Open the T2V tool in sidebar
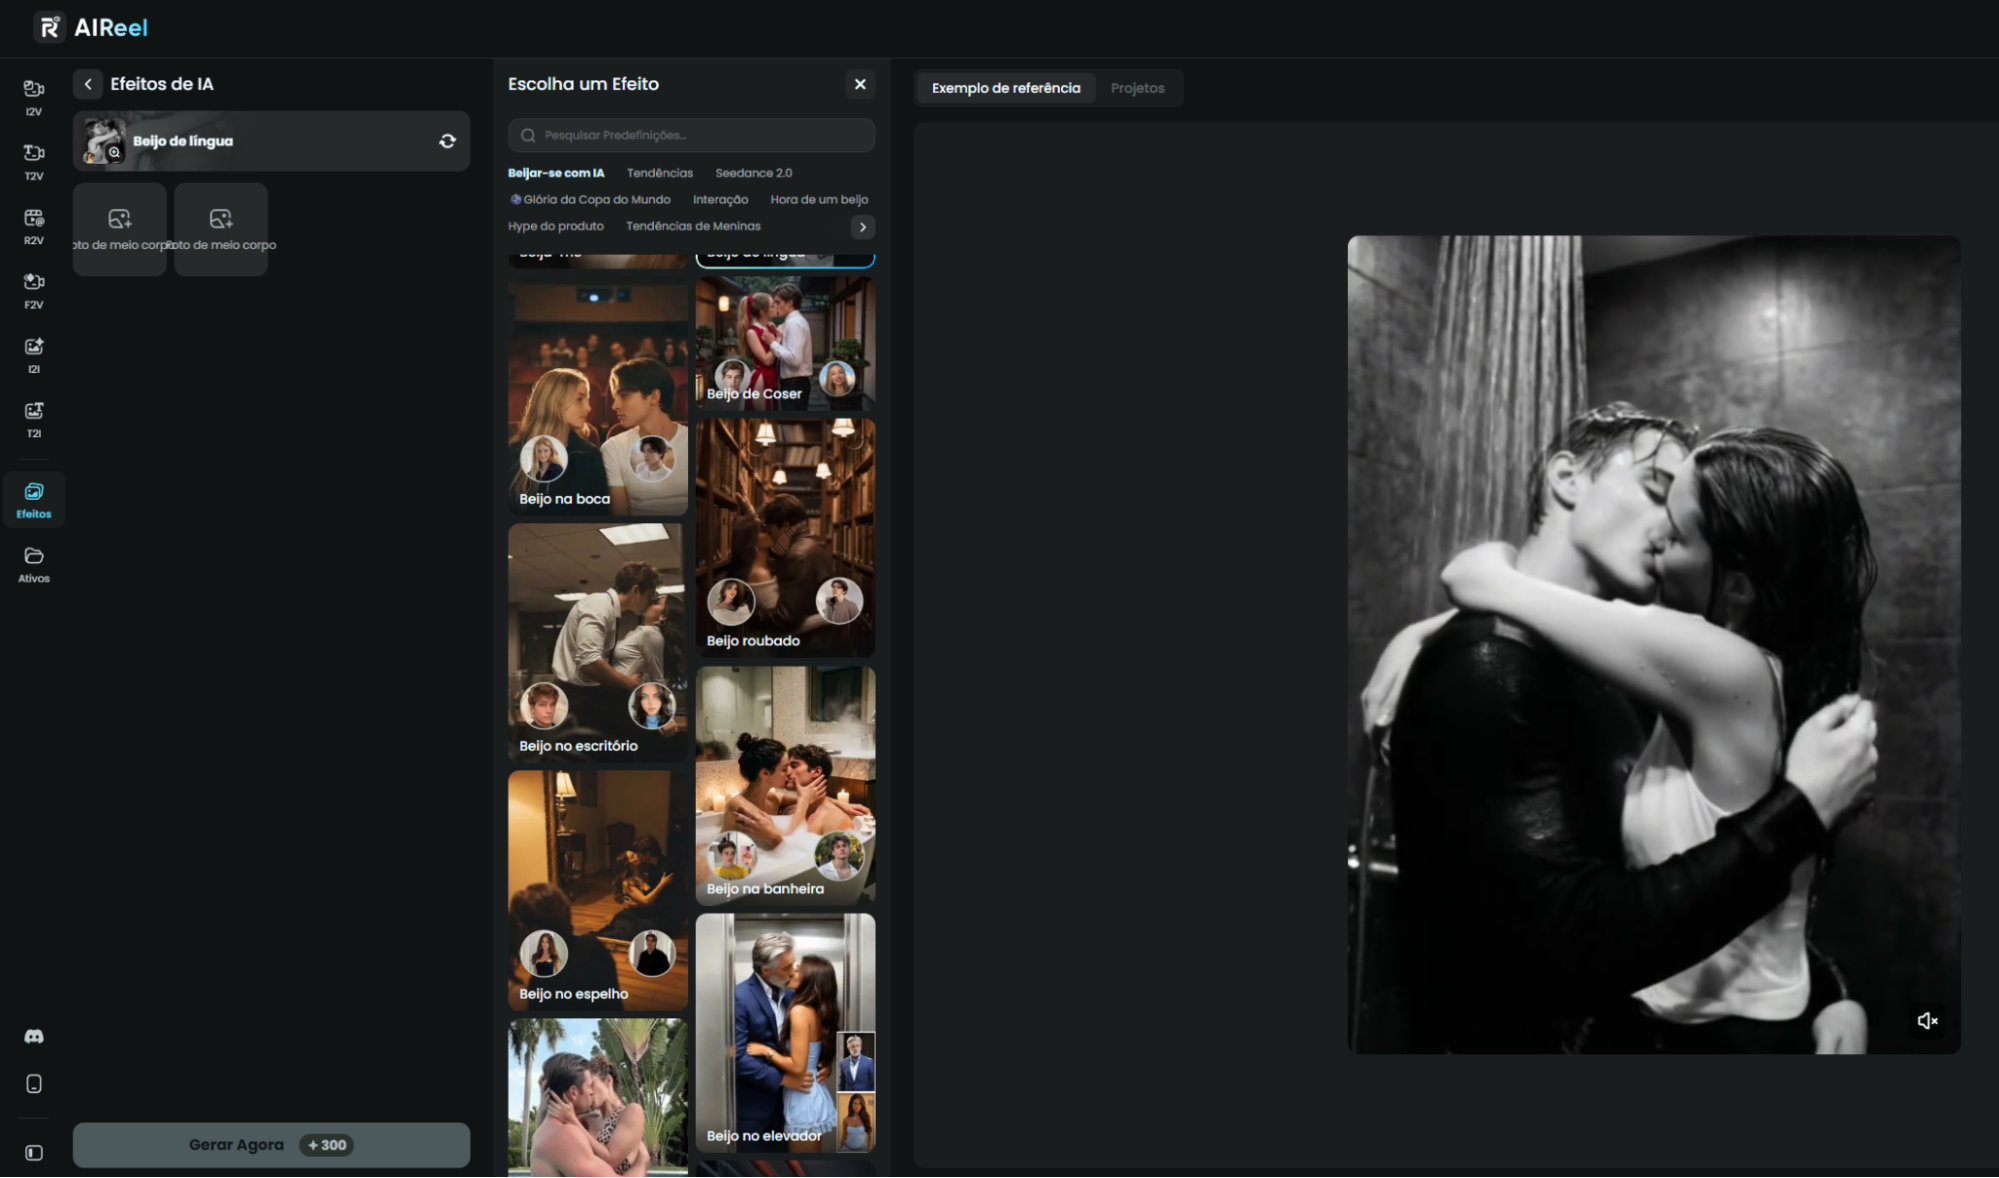Screen dimensions: 1999x1178 point(33,162)
